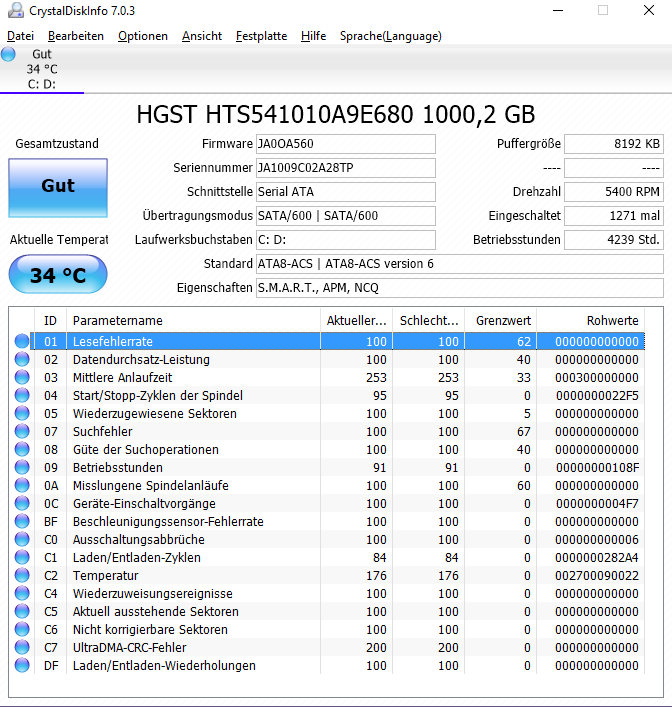
Task: Click the Eigenschaften field S.M.A.R.T., APM, NCQ
Action: point(460,288)
